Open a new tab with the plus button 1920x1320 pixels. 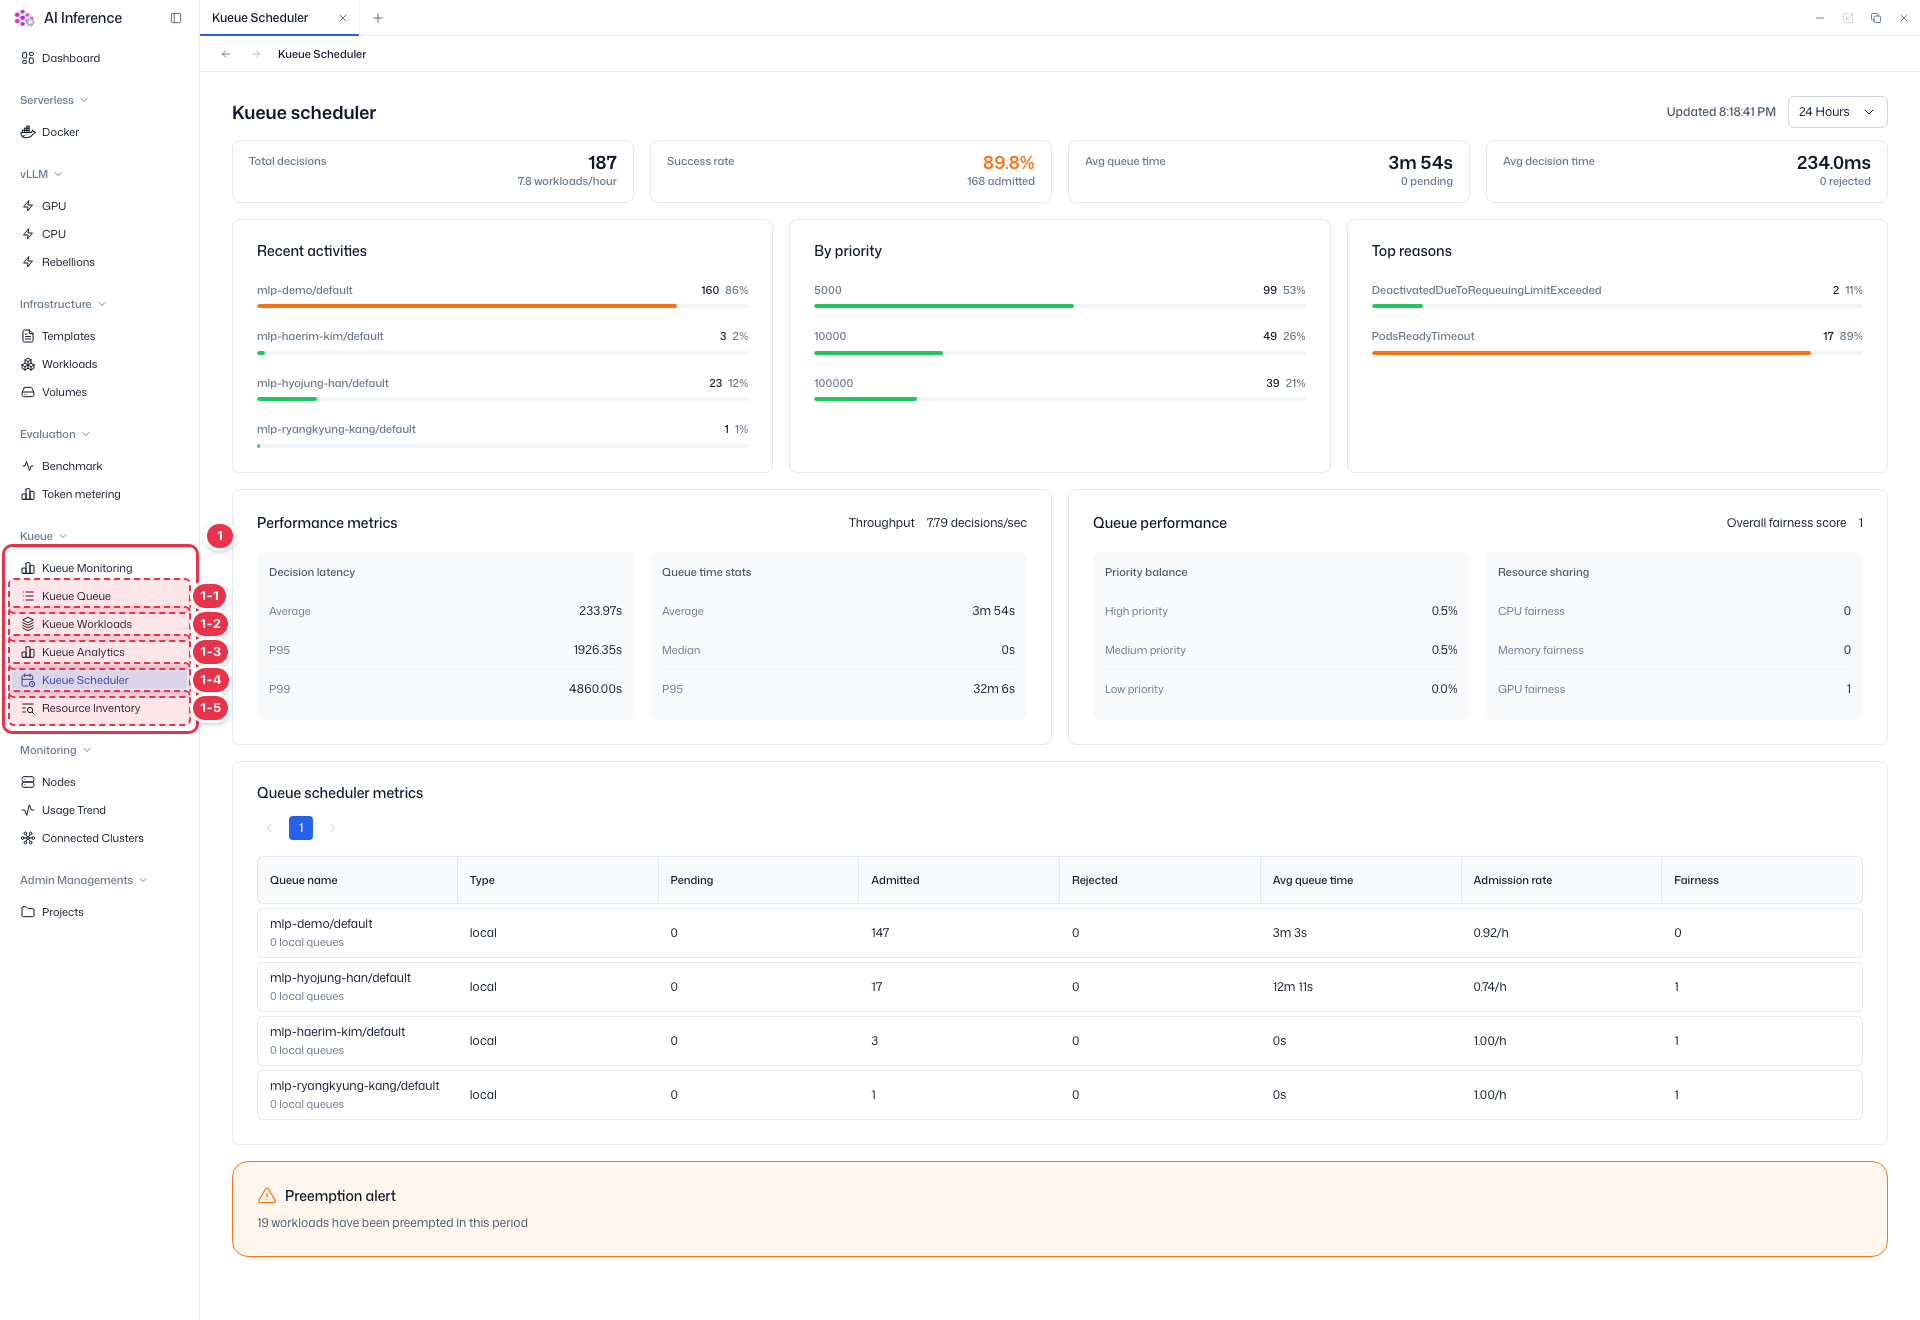tap(378, 18)
